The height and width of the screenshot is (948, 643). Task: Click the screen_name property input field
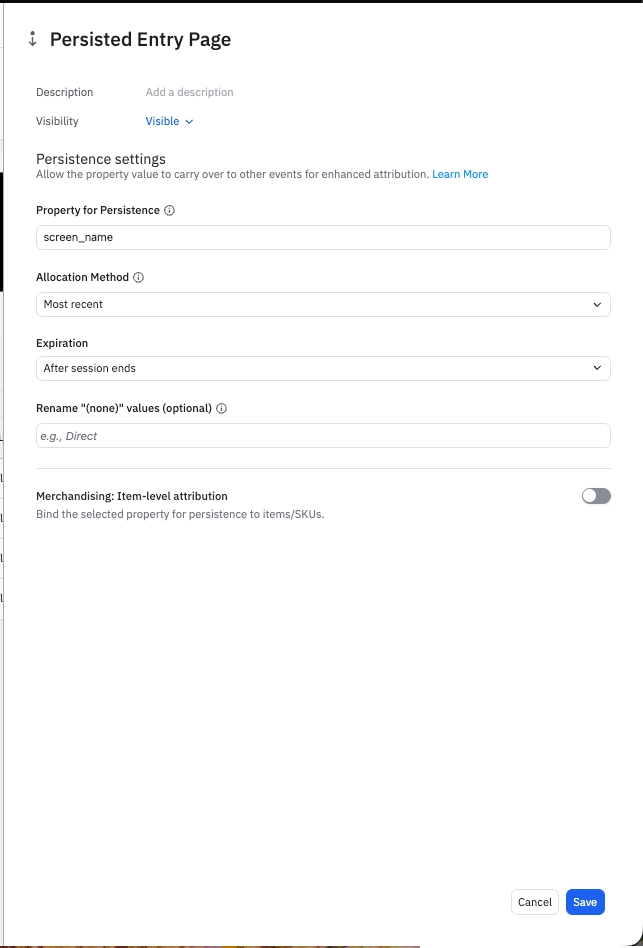(322, 237)
